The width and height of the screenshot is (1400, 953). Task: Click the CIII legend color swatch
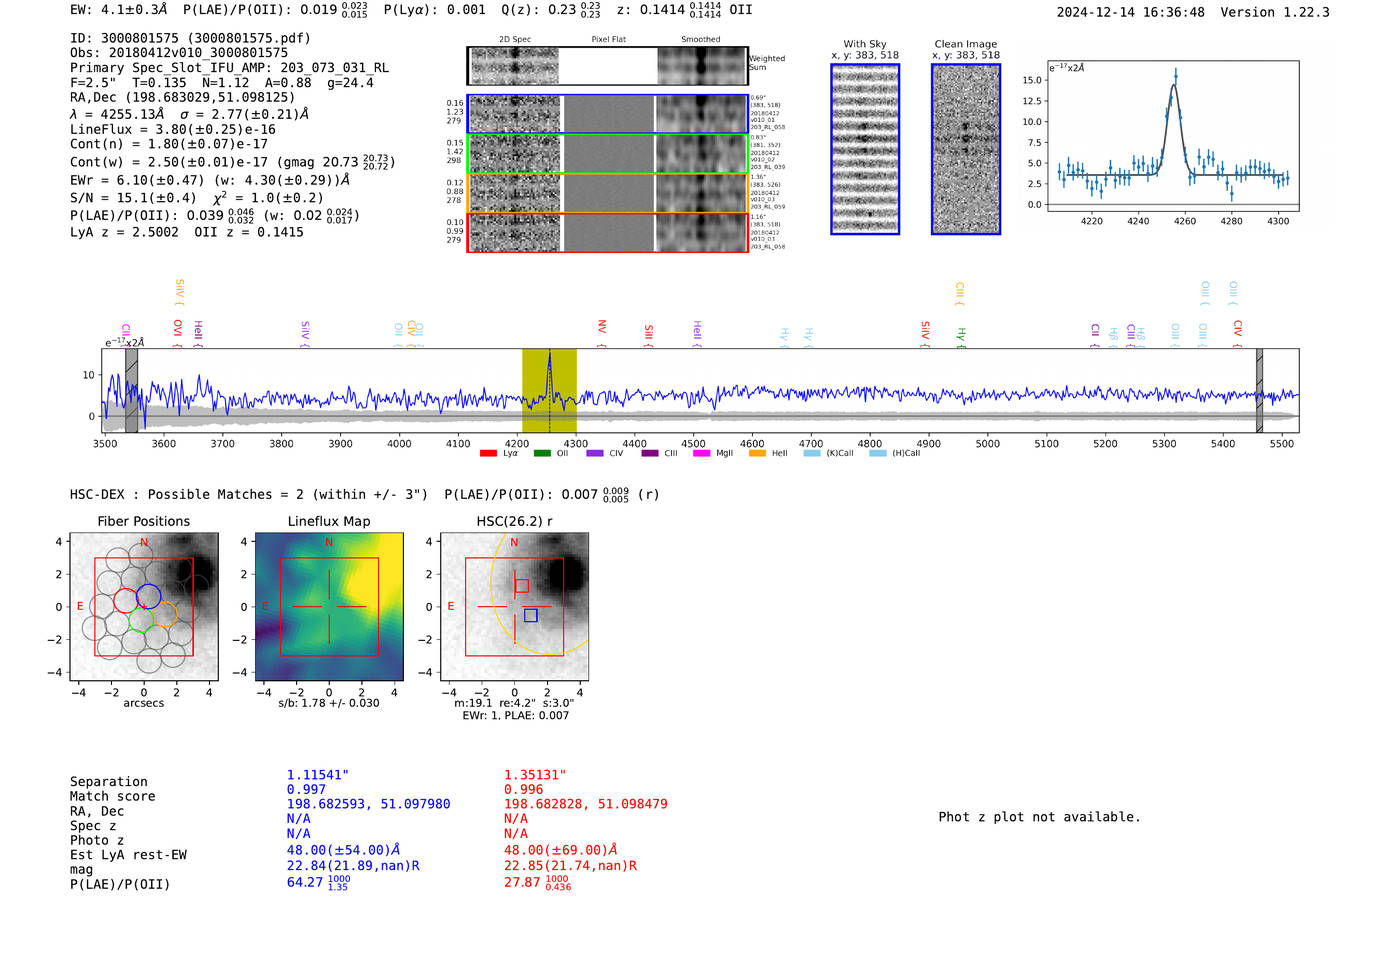[x=650, y=453]
